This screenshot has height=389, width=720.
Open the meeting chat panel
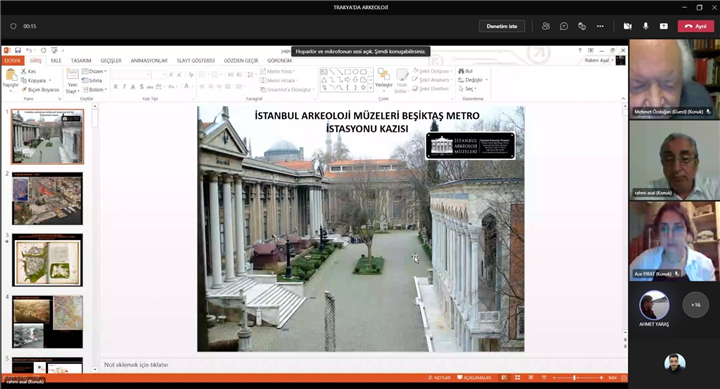[564, 26]
